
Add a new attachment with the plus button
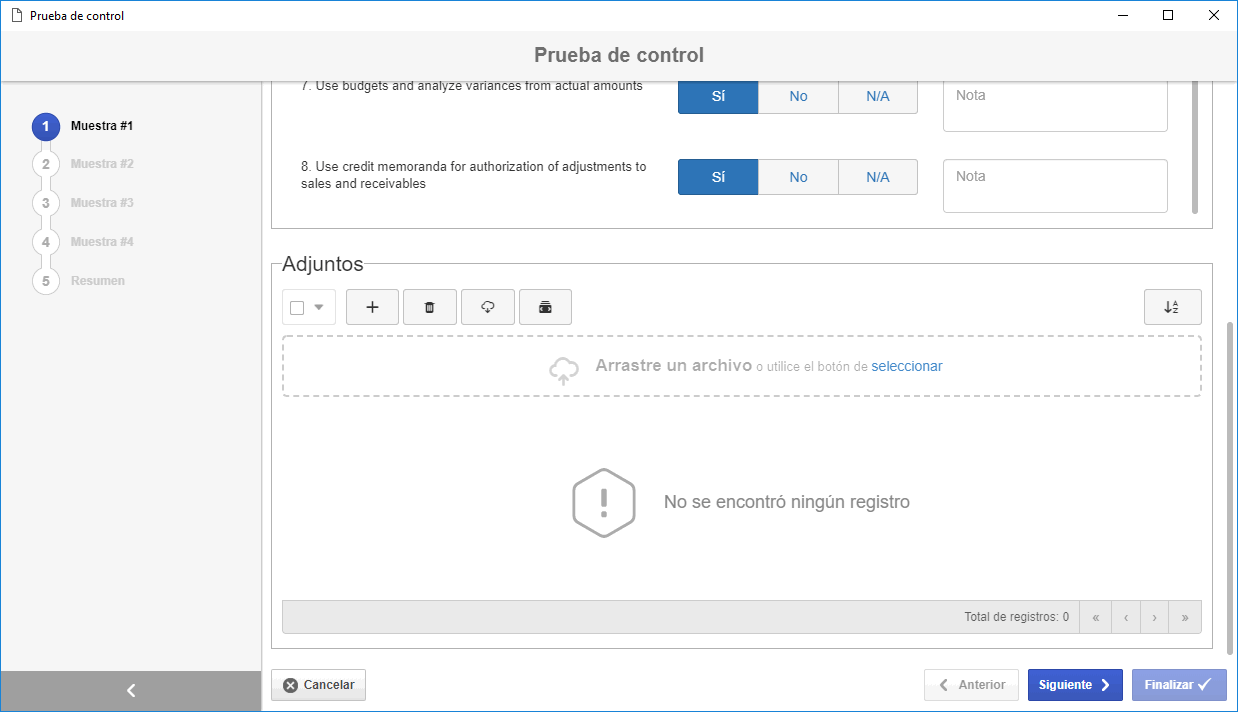pyautogui.click(x=372, y=307)
